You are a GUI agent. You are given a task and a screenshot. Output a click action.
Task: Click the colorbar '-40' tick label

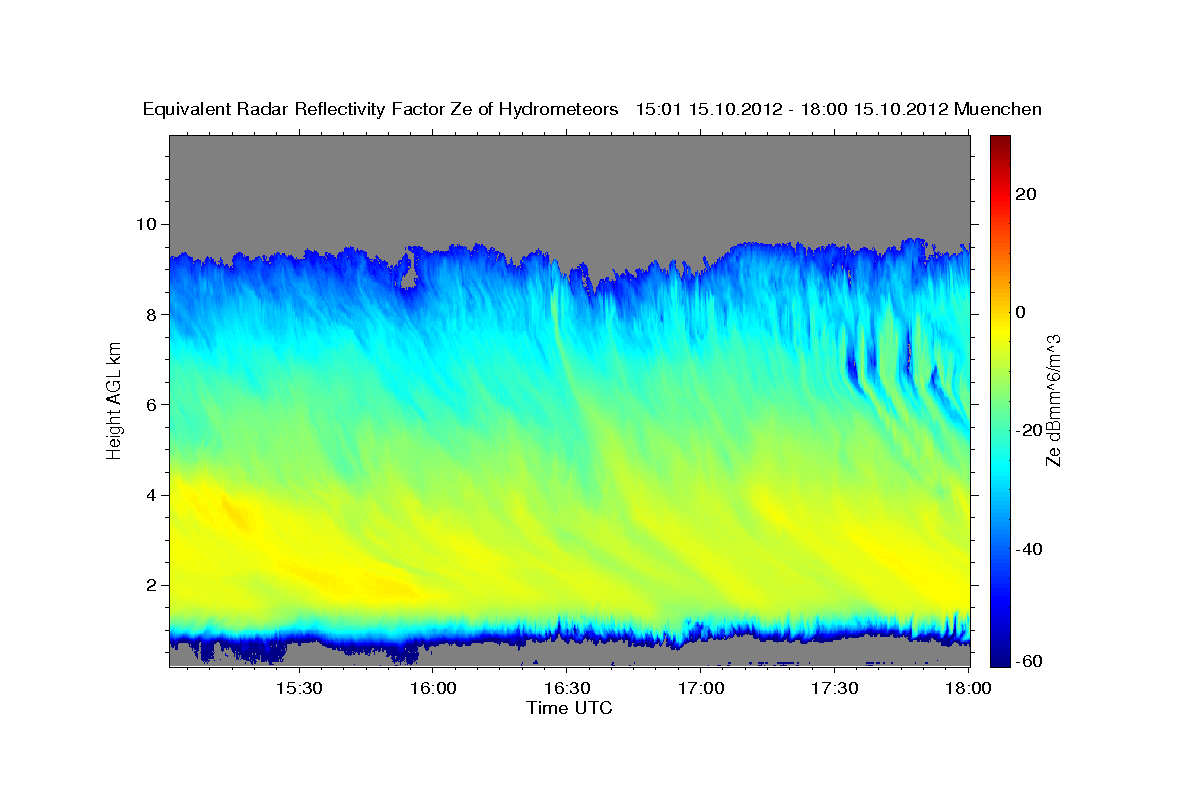coord(1031,549)
